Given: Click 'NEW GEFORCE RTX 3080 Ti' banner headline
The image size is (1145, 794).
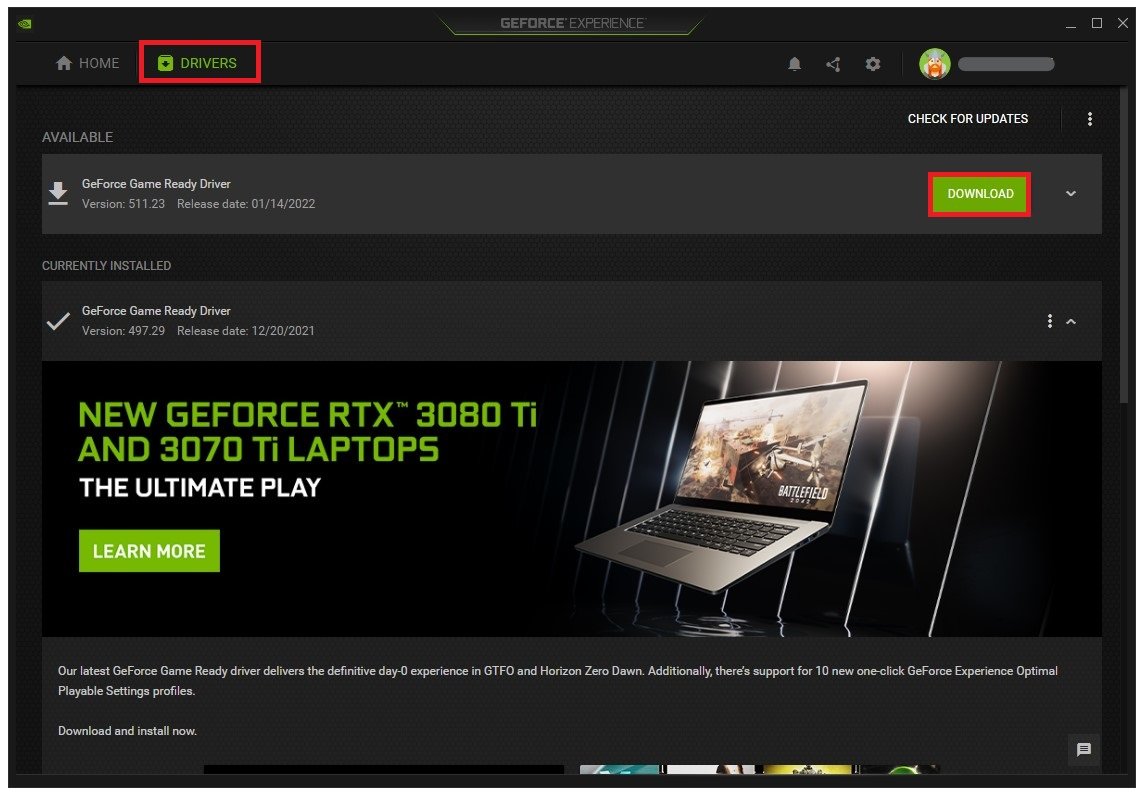Looking at the screenshot, I should (307, 415).
